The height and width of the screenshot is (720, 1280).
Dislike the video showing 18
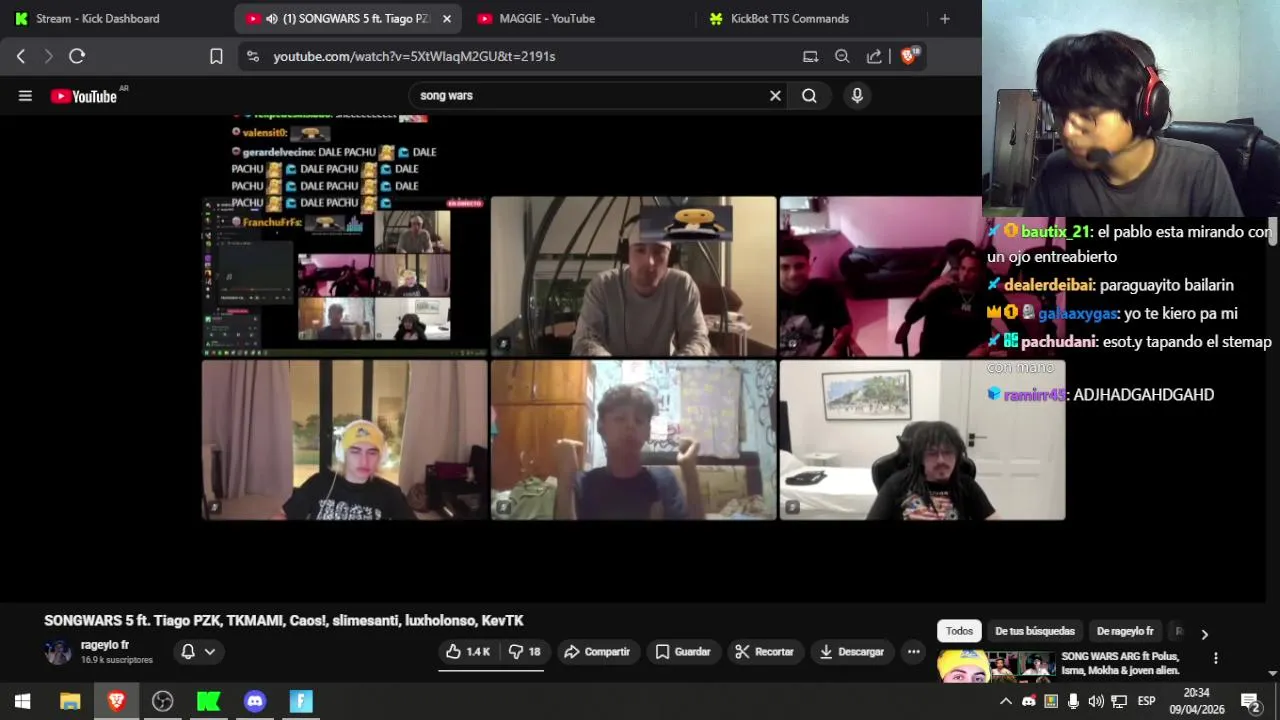(524, 652)
